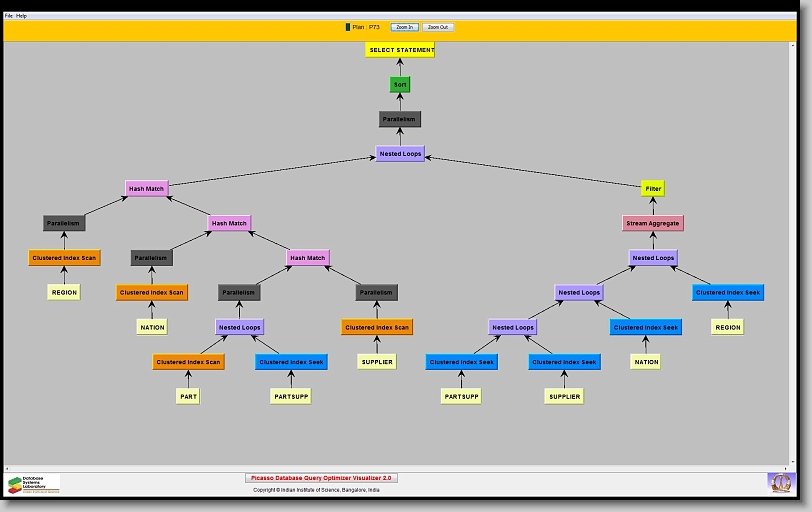Open the File menu

click(9, 16)
